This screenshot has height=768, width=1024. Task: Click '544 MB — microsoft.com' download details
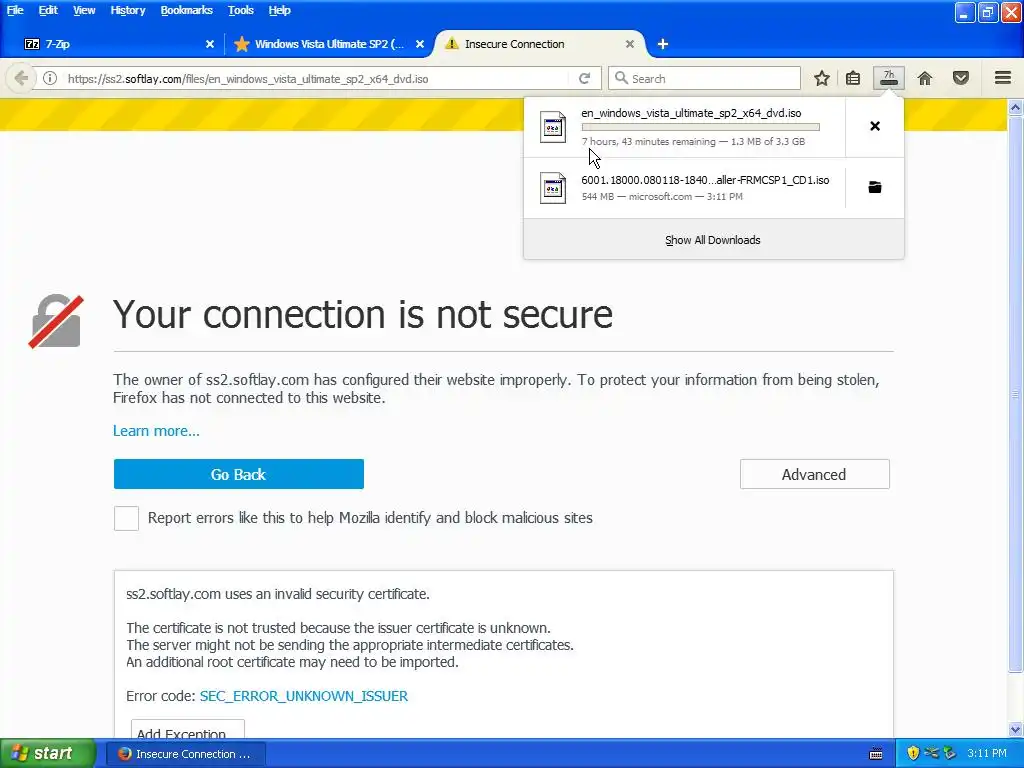coord(636,197)
